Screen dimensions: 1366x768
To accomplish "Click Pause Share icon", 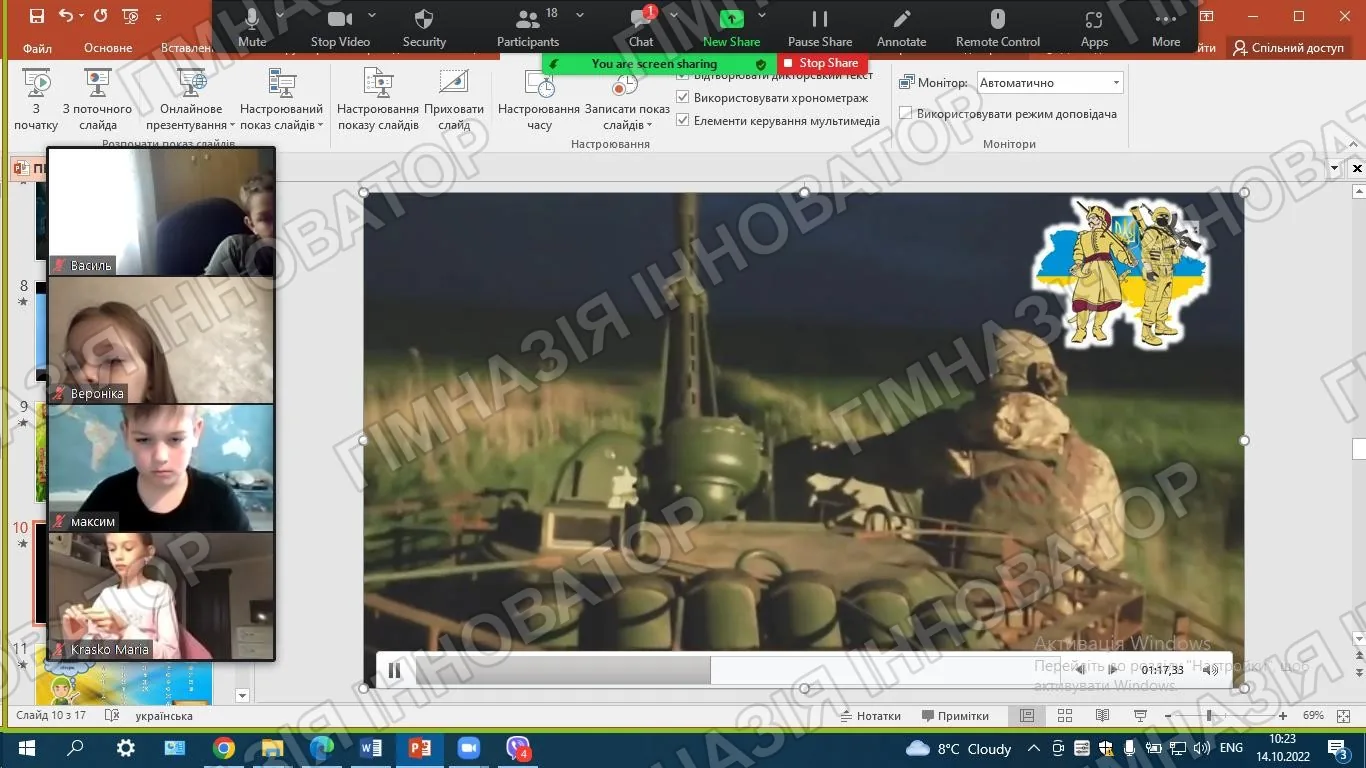I will pos(820,19).
